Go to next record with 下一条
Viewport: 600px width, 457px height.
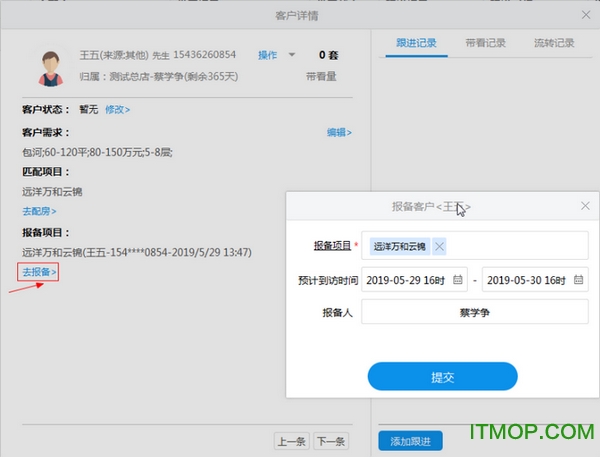coord(330,441)
